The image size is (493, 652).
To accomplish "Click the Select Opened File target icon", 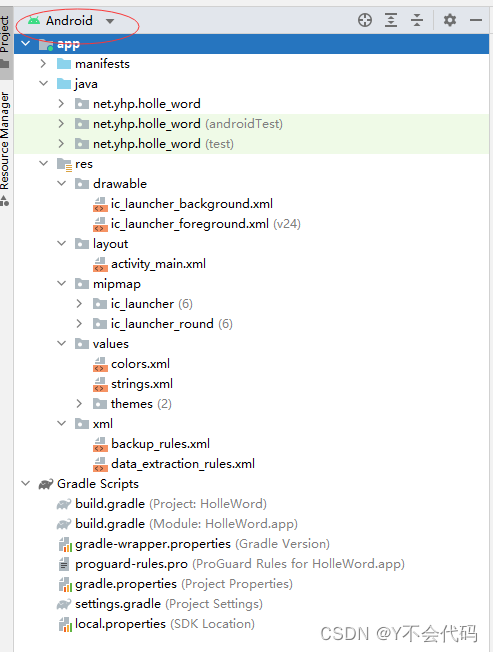I will (365, 20).
